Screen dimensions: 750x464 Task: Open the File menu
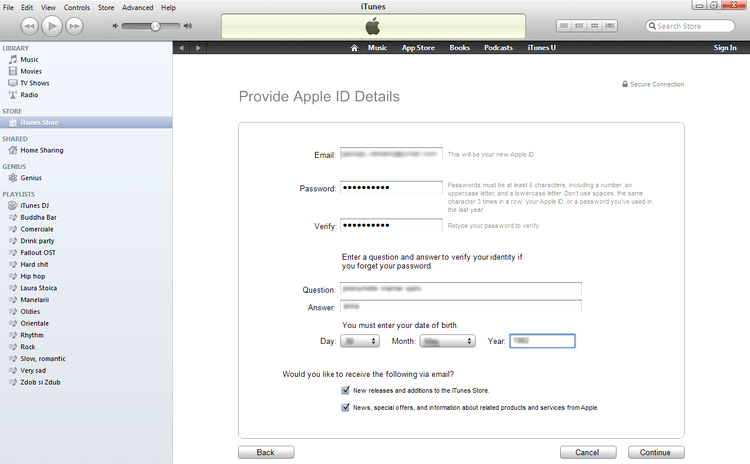point(9,7)
